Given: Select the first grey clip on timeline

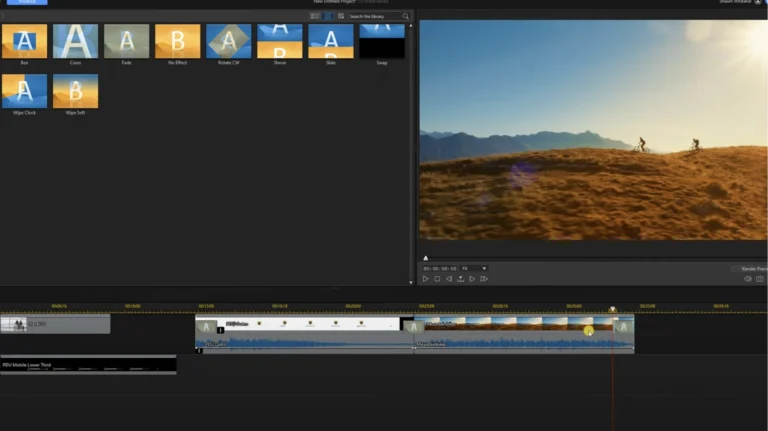Looking at the screenshot, I should tap(55, 324).
